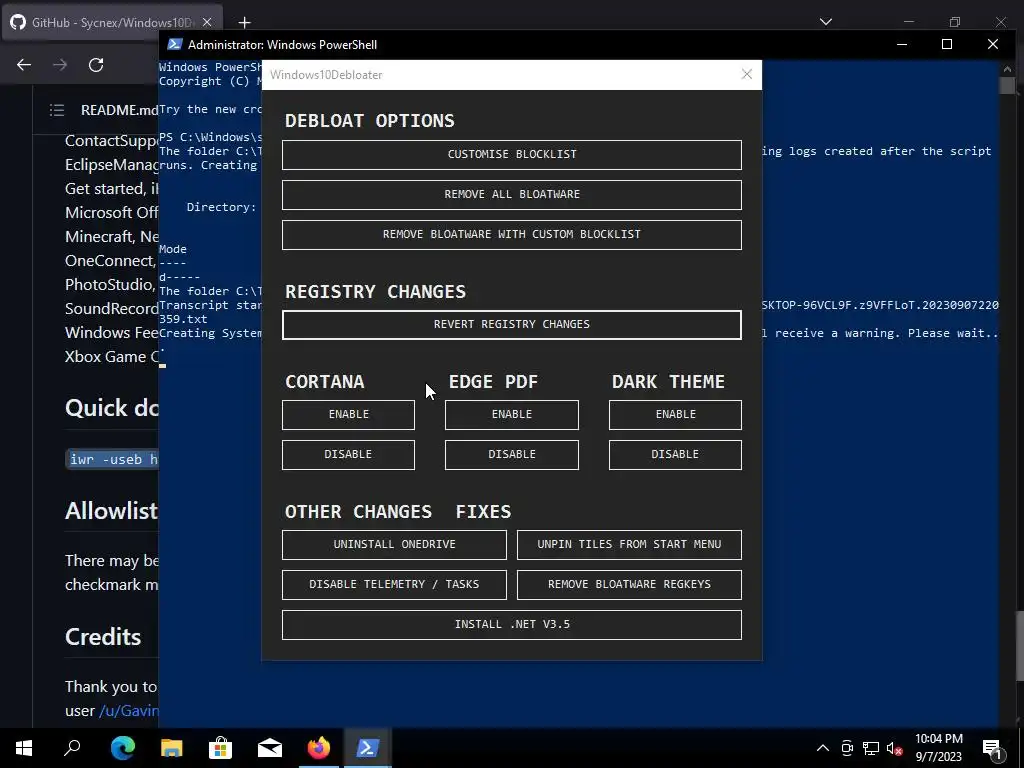Close the Windows10Debloater dialog
The height and width of the screenshot is (768, 1024).
[747, 74]
